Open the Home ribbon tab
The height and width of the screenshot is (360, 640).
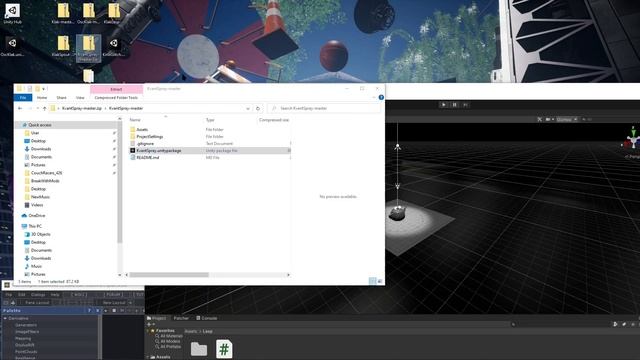[42, 98]
